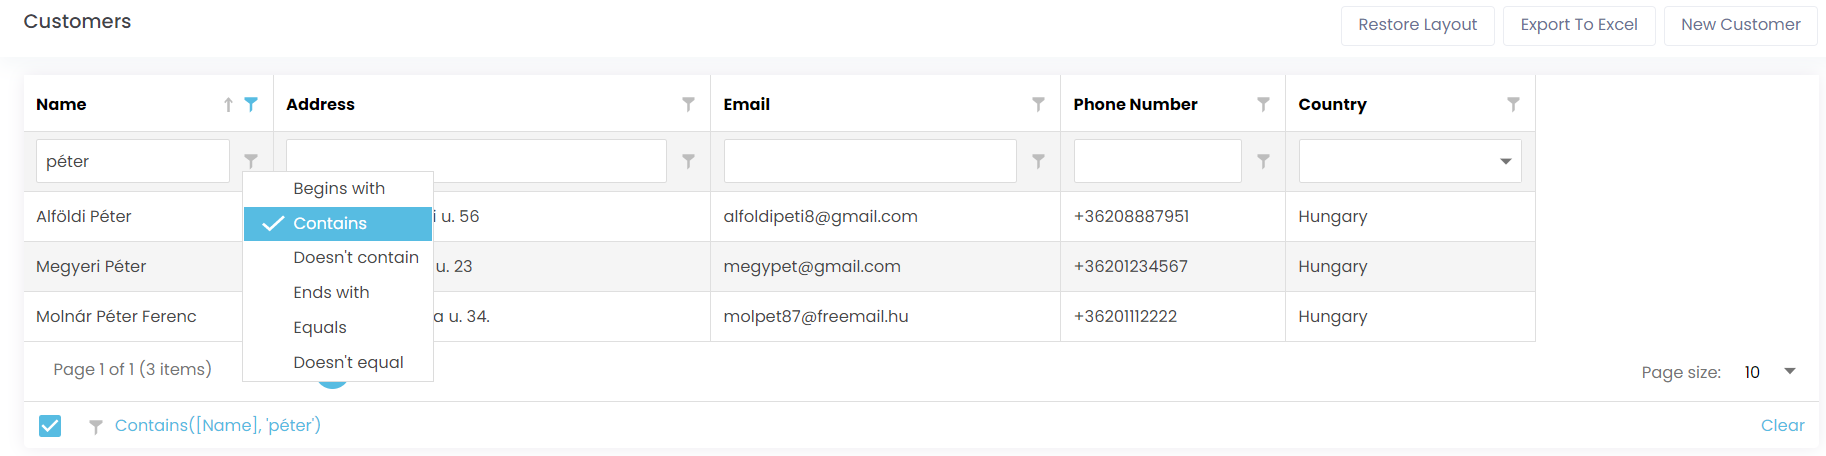
Task: Click the Clear filter link
Action: click(1782, 426)
